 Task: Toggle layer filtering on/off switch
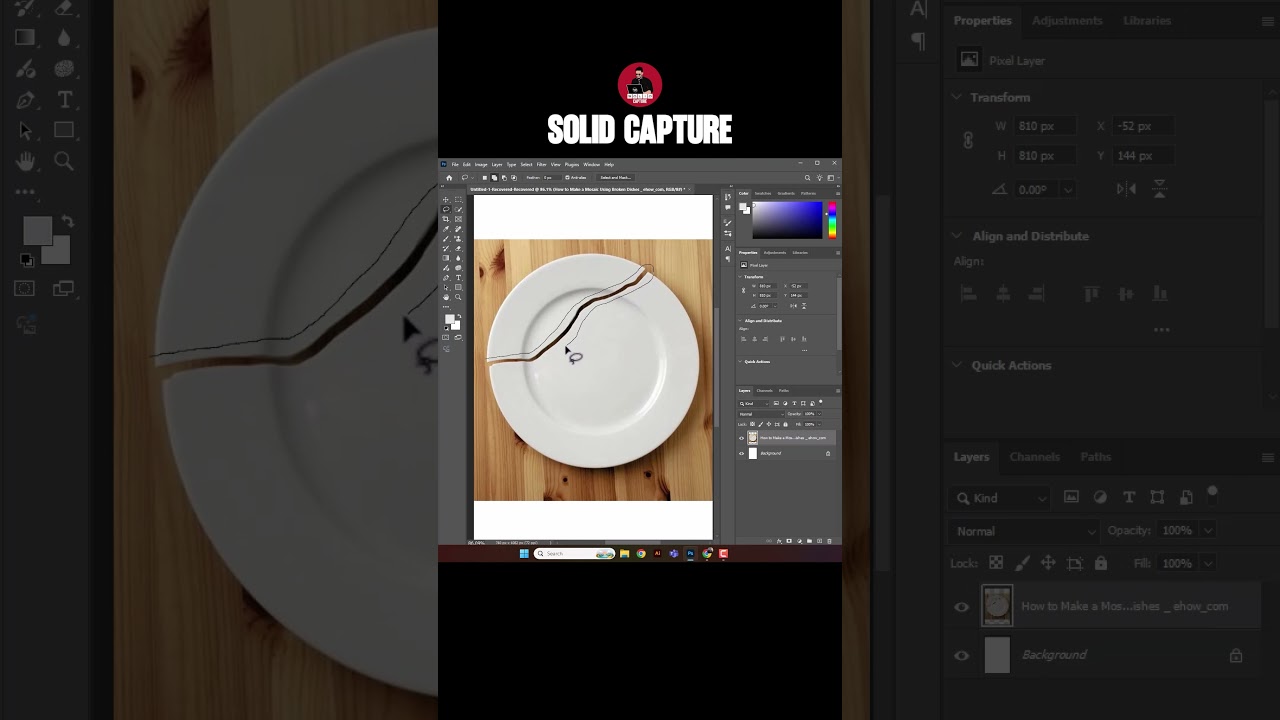(820, 402)
